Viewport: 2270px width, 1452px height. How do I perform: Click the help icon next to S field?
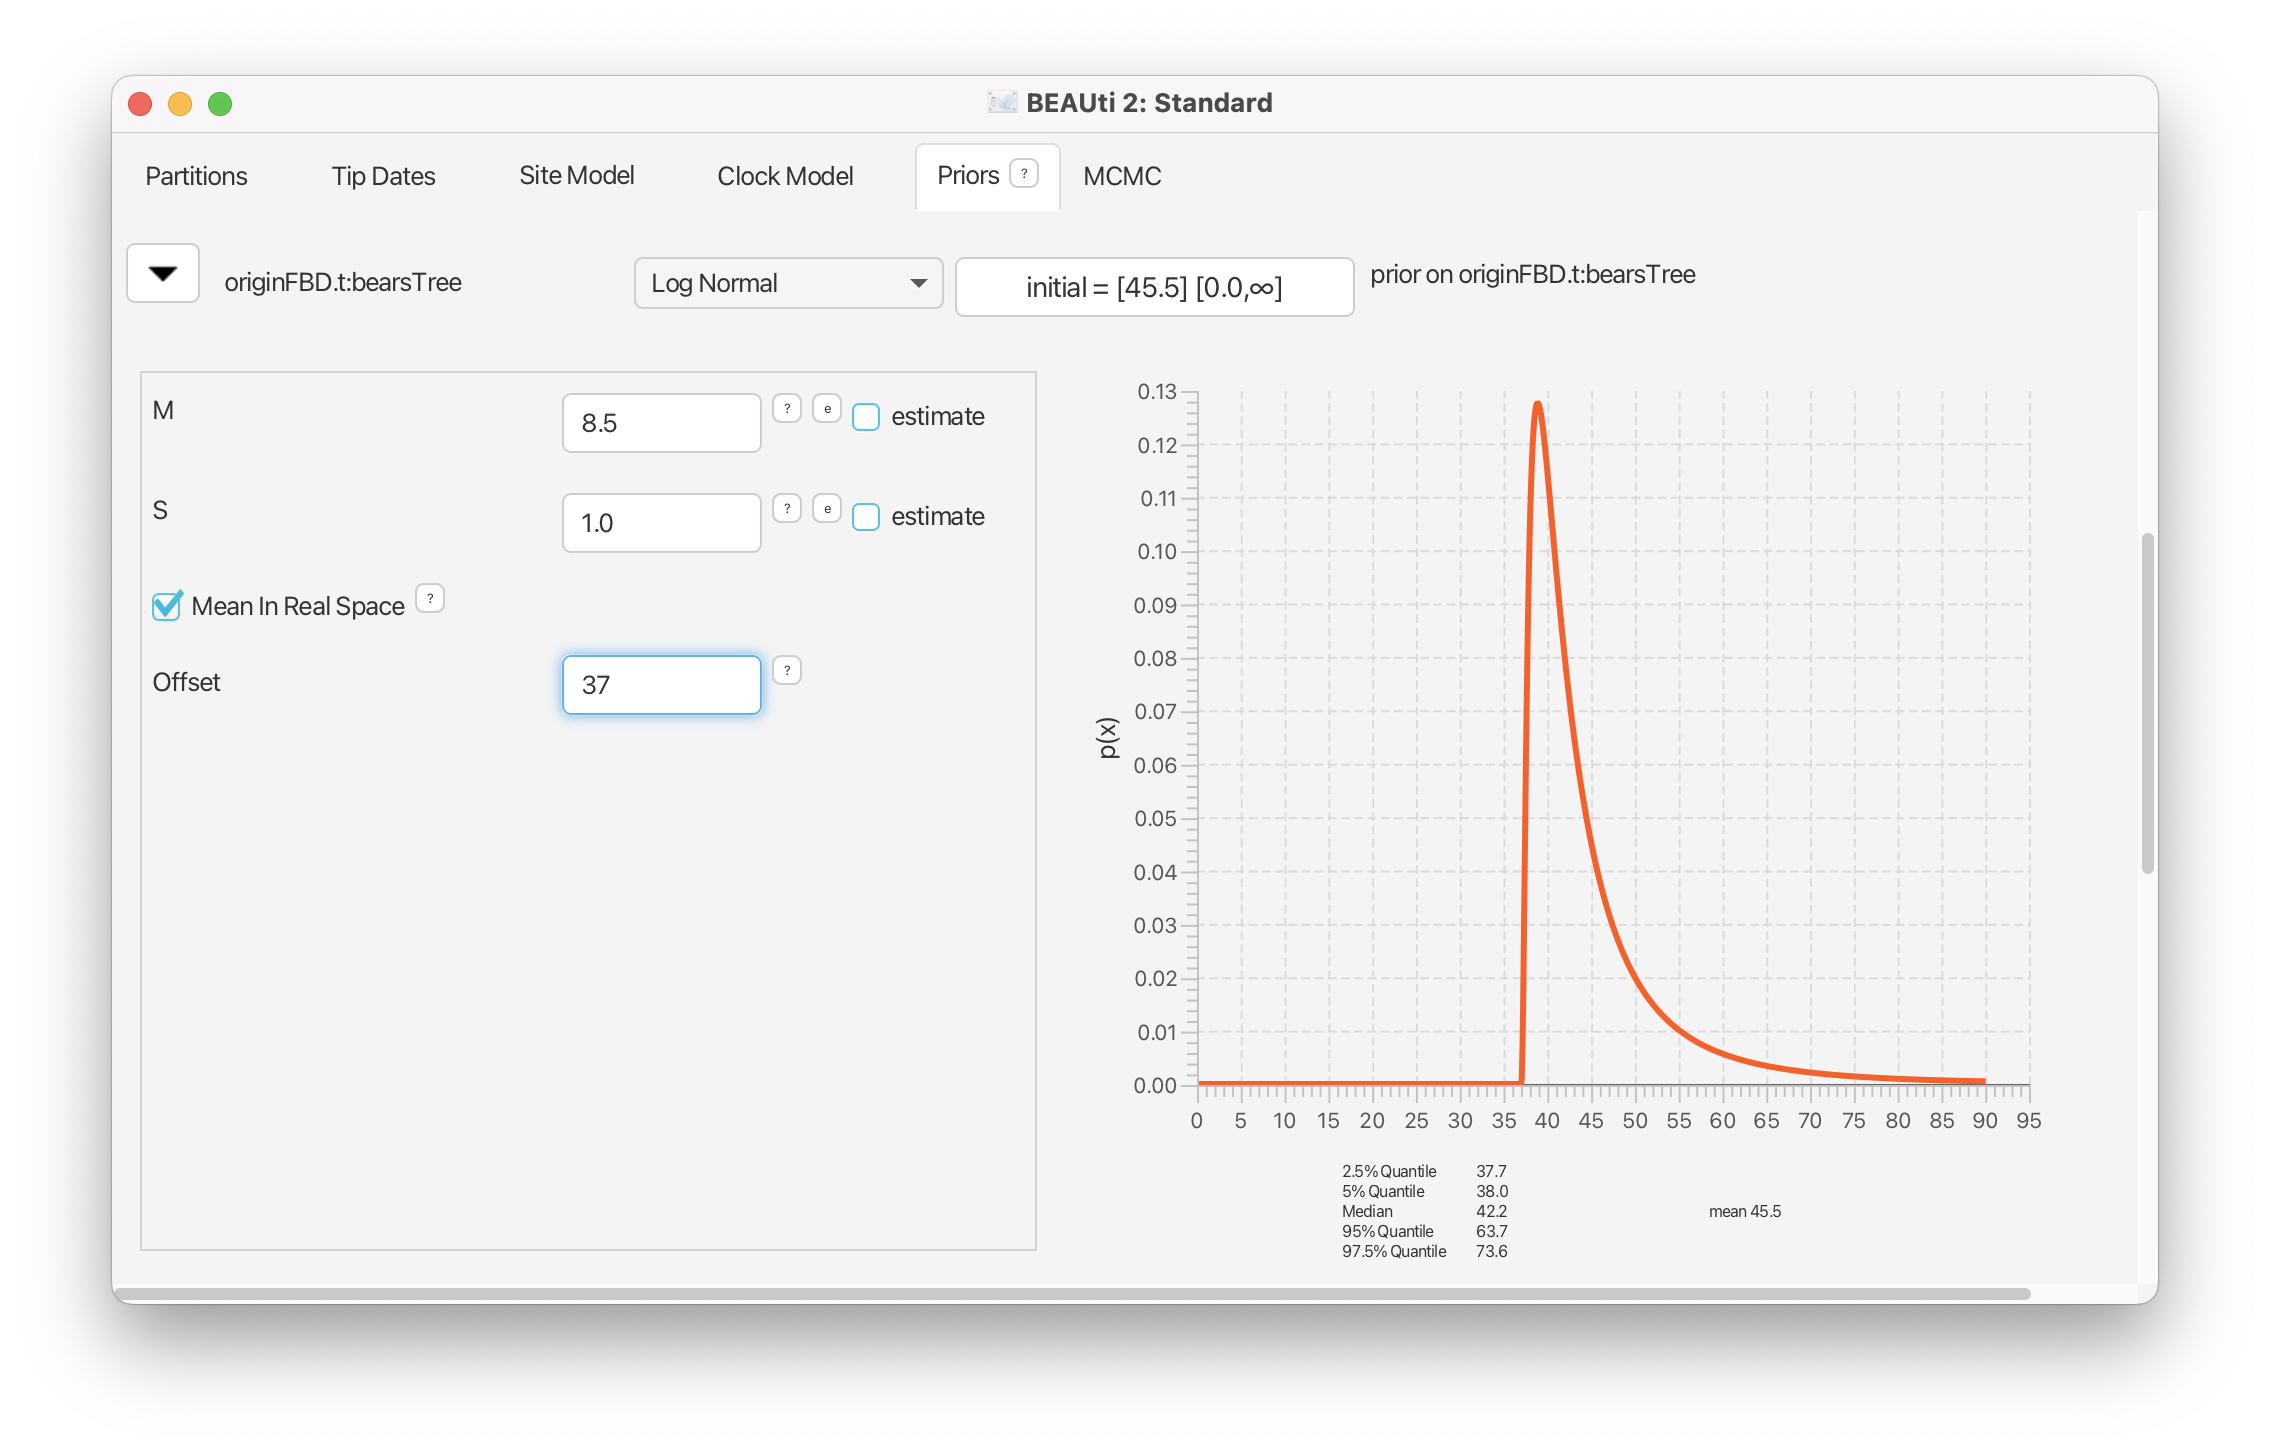787,508
